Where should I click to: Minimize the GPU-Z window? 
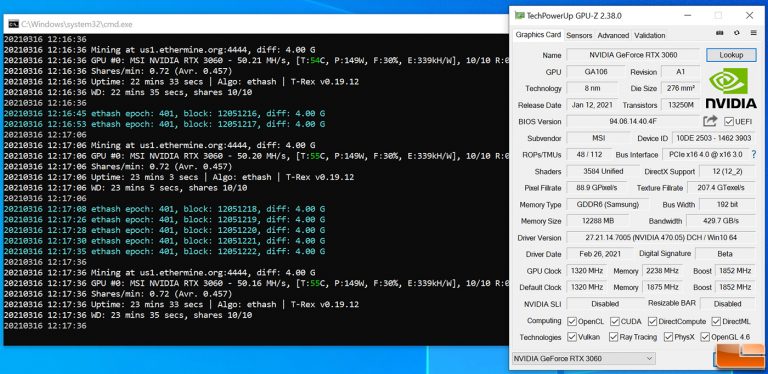[689, 16]
